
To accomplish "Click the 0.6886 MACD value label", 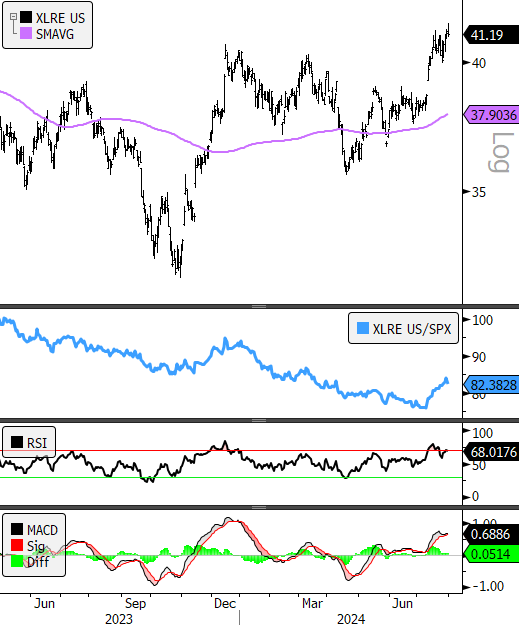I will [x=491, y=534].
